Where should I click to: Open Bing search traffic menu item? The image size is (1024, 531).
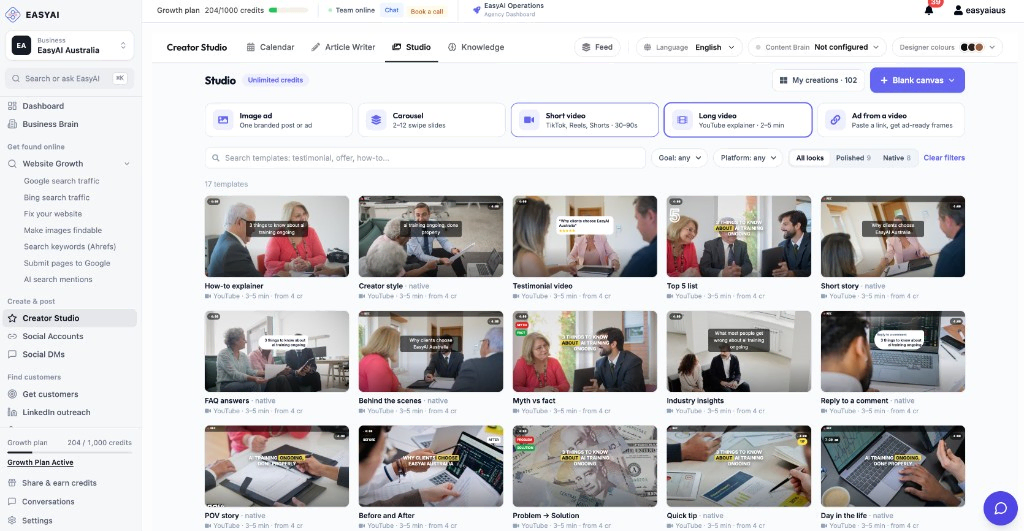click(x=57, y=197)
